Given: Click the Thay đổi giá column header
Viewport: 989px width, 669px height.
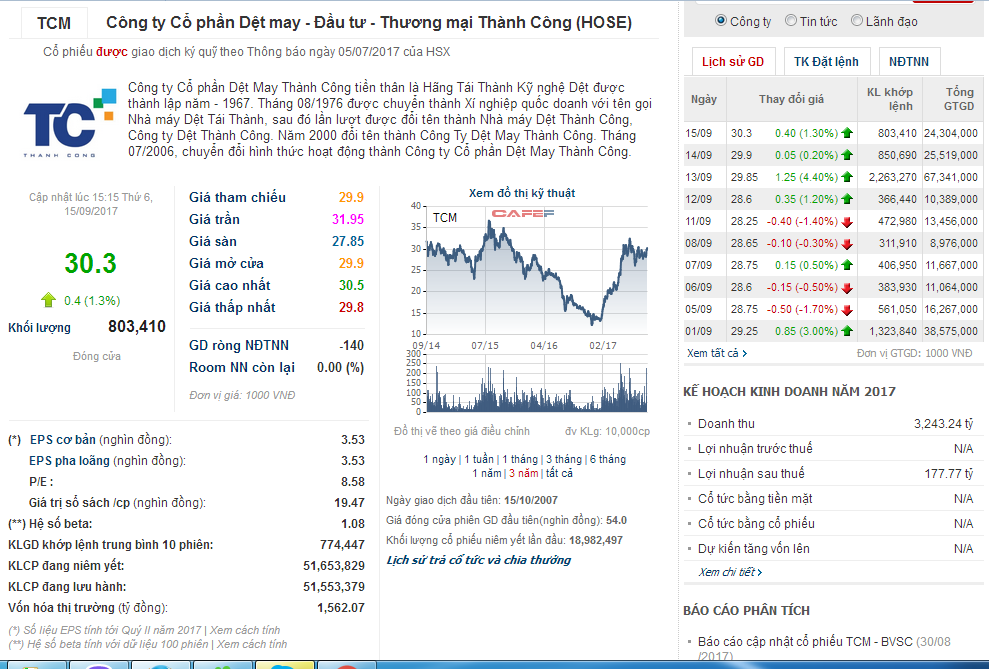Looking at the screenshot, I should [x=792, y=99].
